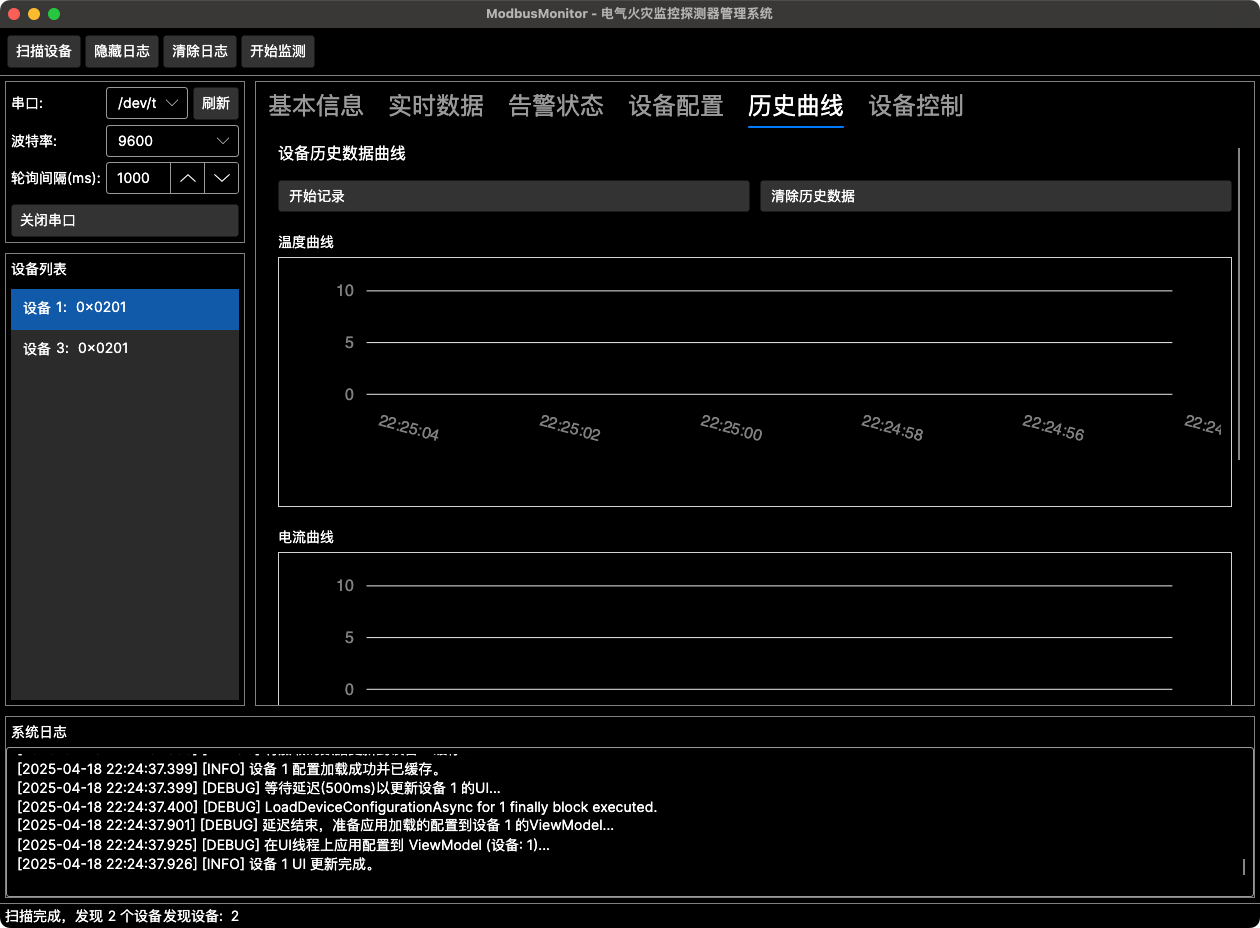Click log line 设备 1 UI 更新完成
Viewport: 1260px width, 928px height.
tap(197, 864)
